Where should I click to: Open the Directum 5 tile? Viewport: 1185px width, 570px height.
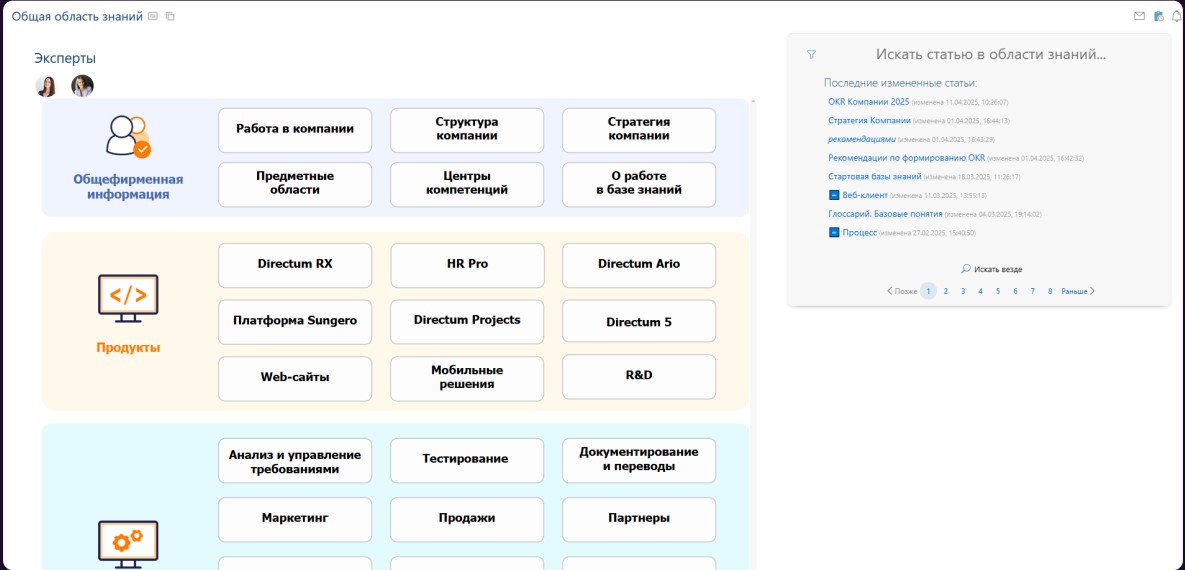[639, 321]
